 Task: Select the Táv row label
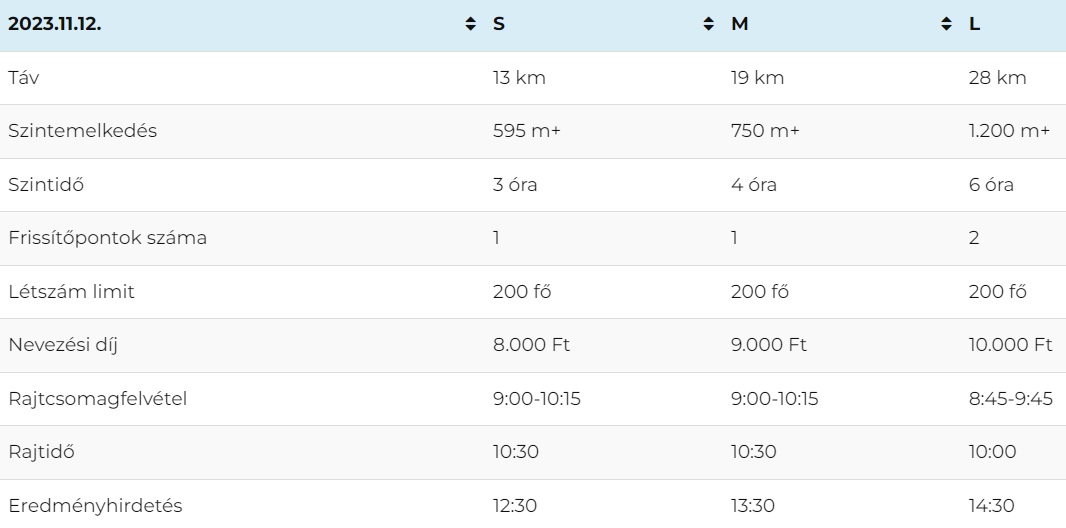(24, 77)
